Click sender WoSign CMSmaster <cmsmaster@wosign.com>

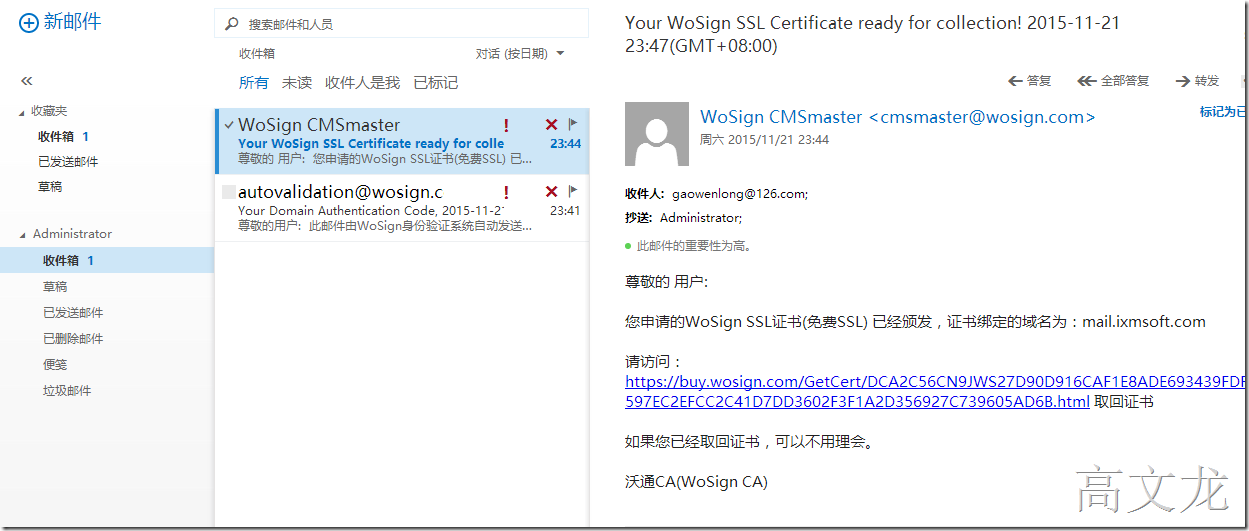click(x=898, y=117)
